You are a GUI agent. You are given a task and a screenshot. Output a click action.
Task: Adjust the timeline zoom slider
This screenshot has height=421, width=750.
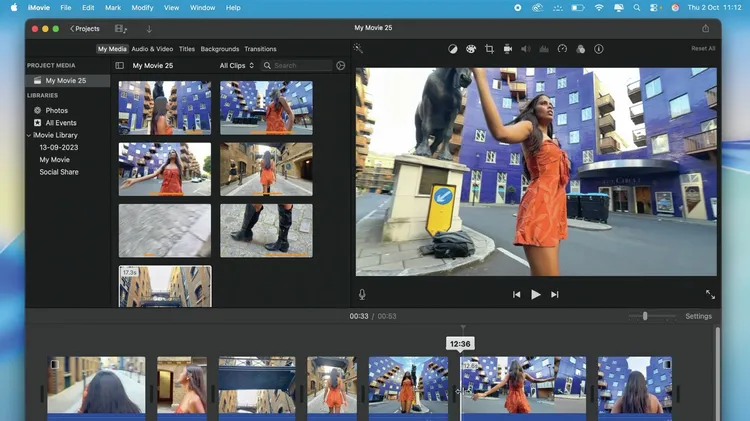point(645,316)
